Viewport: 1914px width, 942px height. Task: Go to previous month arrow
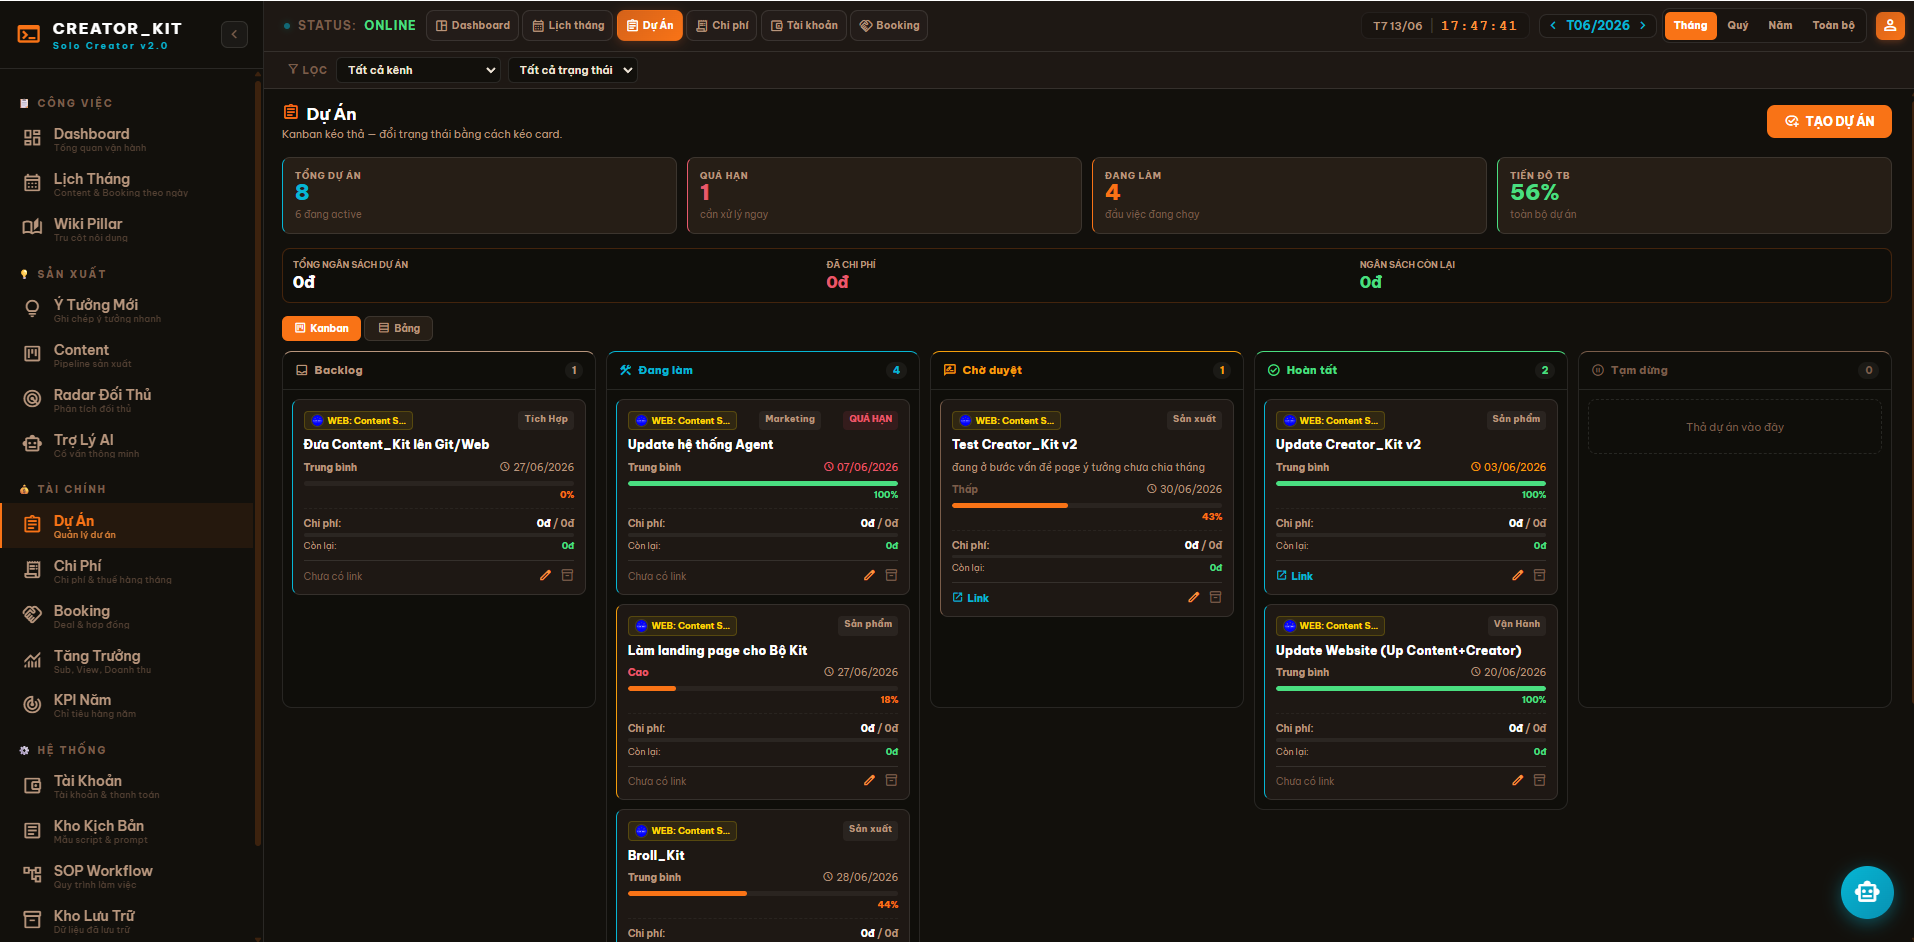1553,26
